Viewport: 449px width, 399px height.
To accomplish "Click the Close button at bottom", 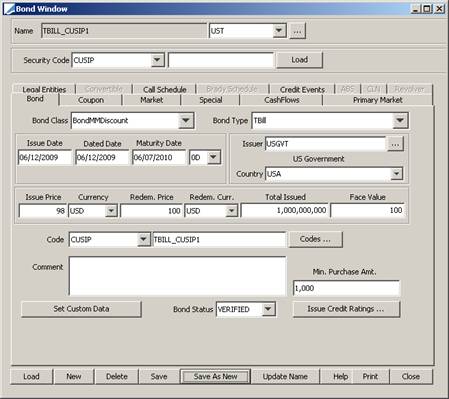I will (x=411, y=376).
